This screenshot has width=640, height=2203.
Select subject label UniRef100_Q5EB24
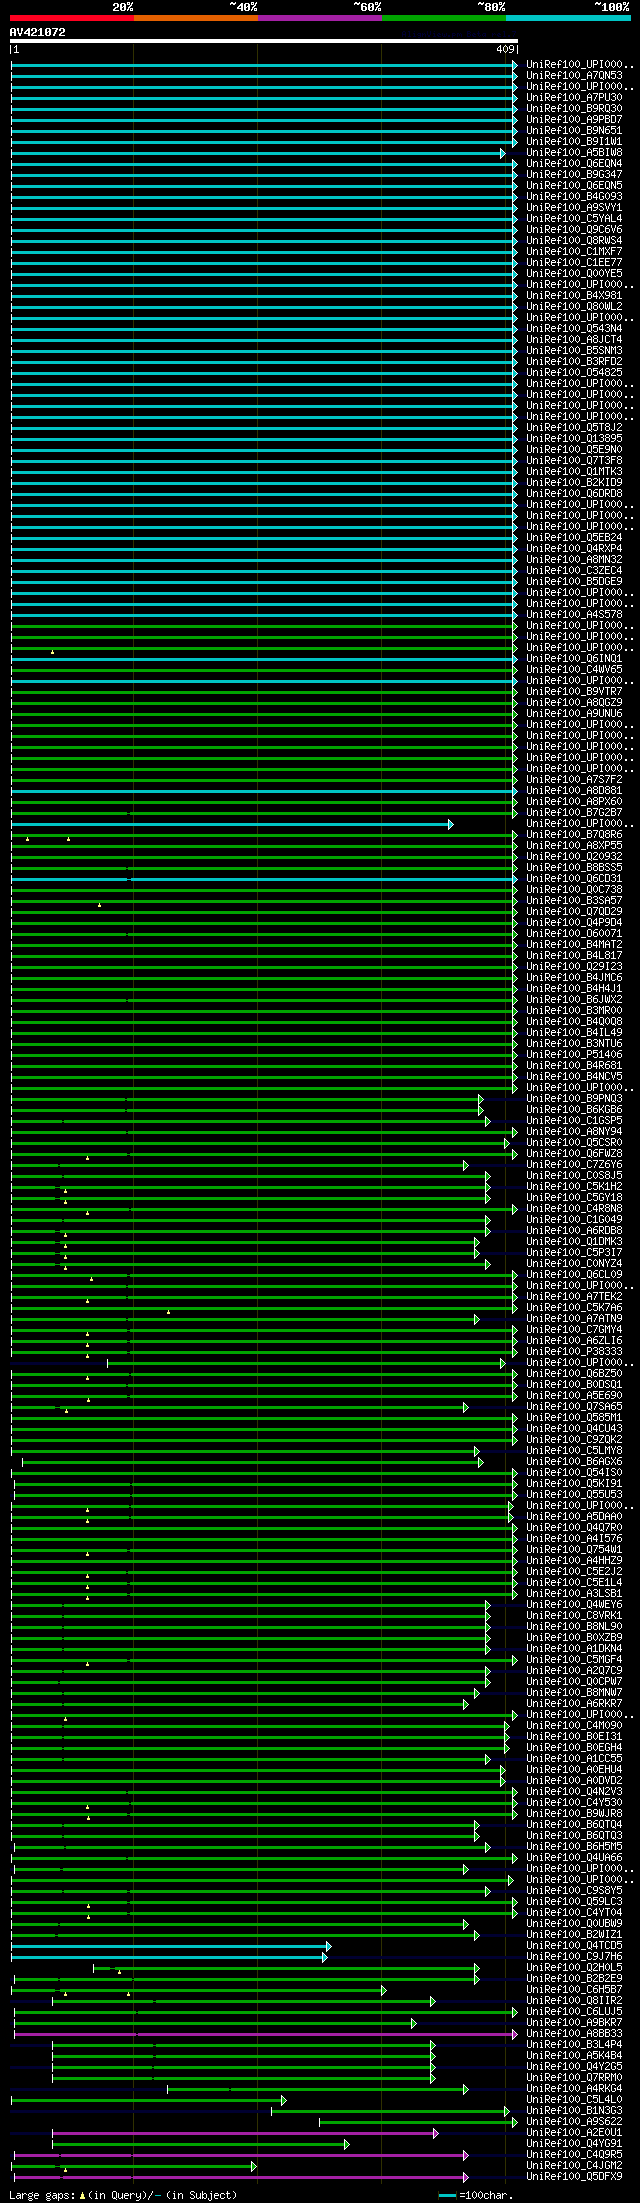pos(574,538)
